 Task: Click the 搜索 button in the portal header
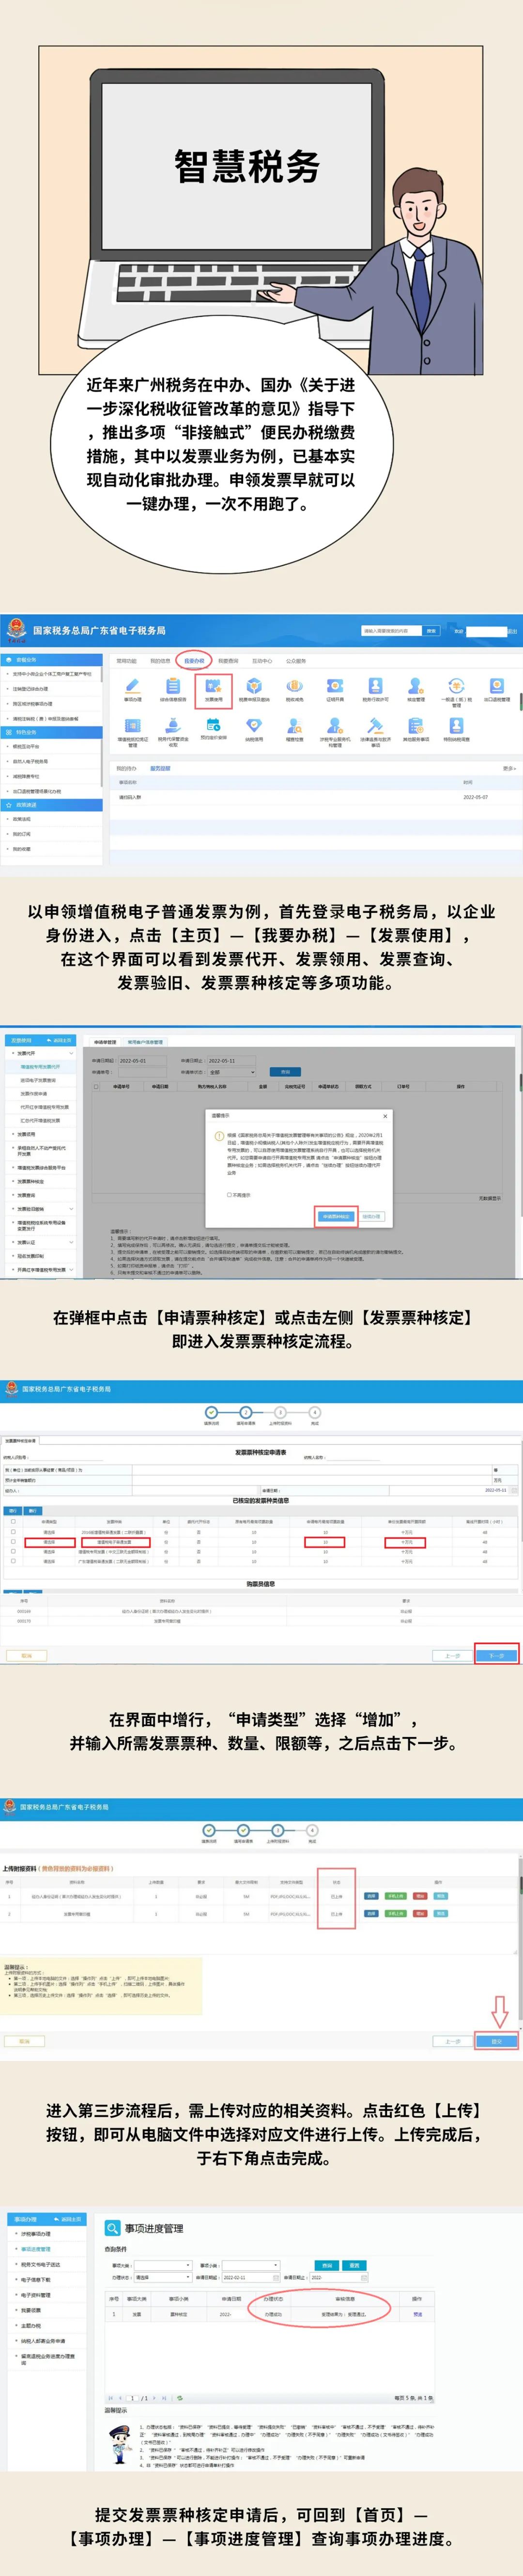coord(431,631)
